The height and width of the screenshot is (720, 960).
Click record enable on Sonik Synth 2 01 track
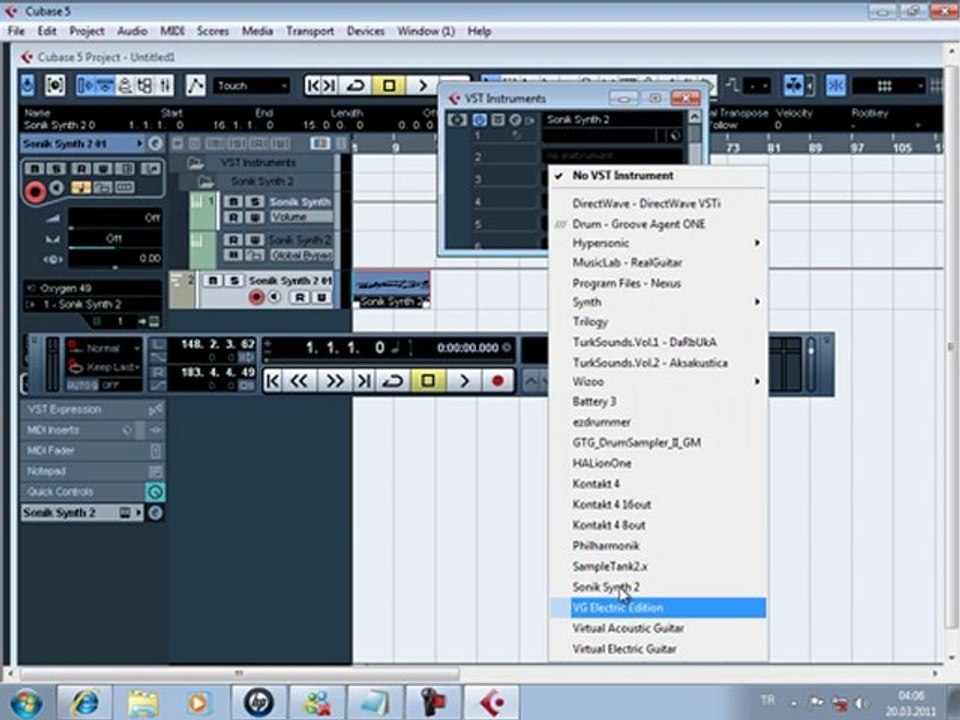point(256,298)
